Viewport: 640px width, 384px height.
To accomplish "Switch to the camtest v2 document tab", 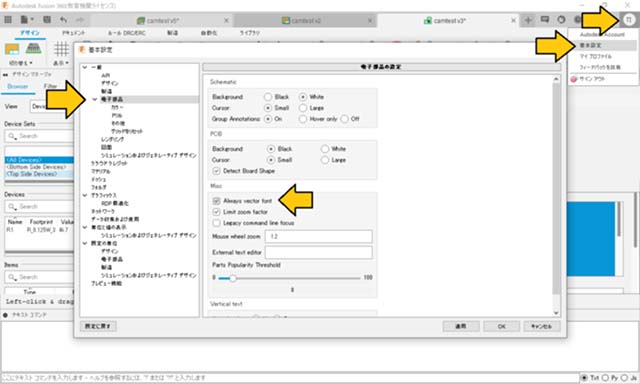I will point(306,20).
